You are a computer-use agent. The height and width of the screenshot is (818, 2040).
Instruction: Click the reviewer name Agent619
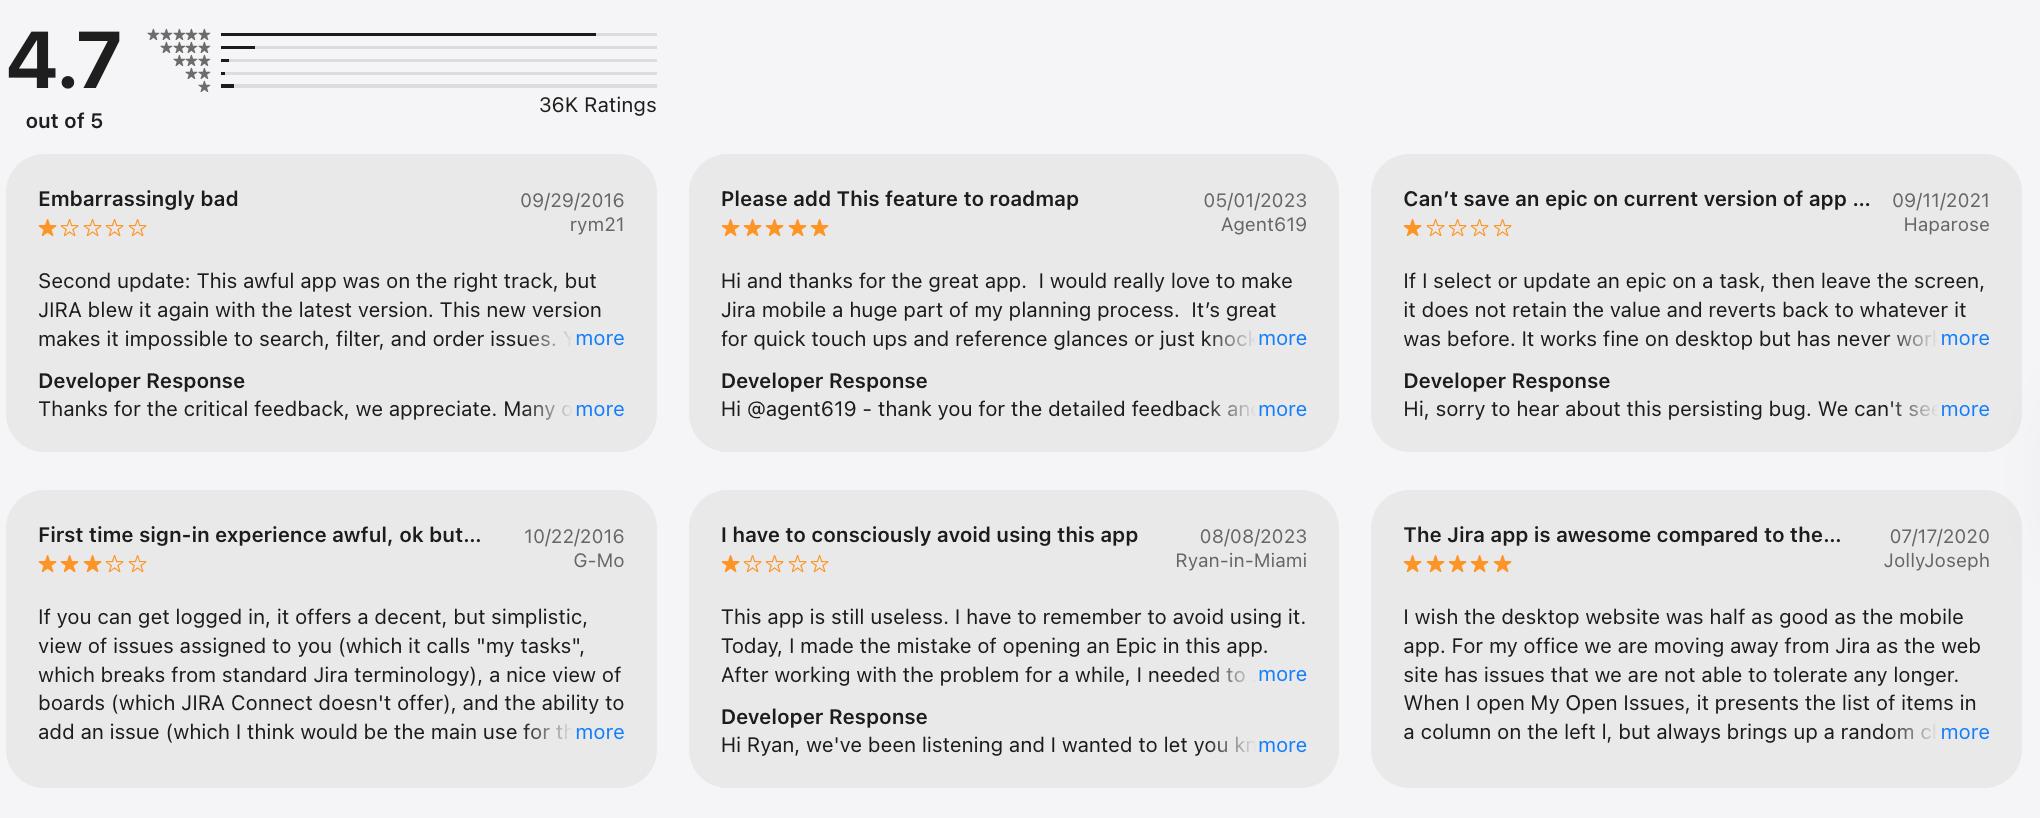point(1262,224)
